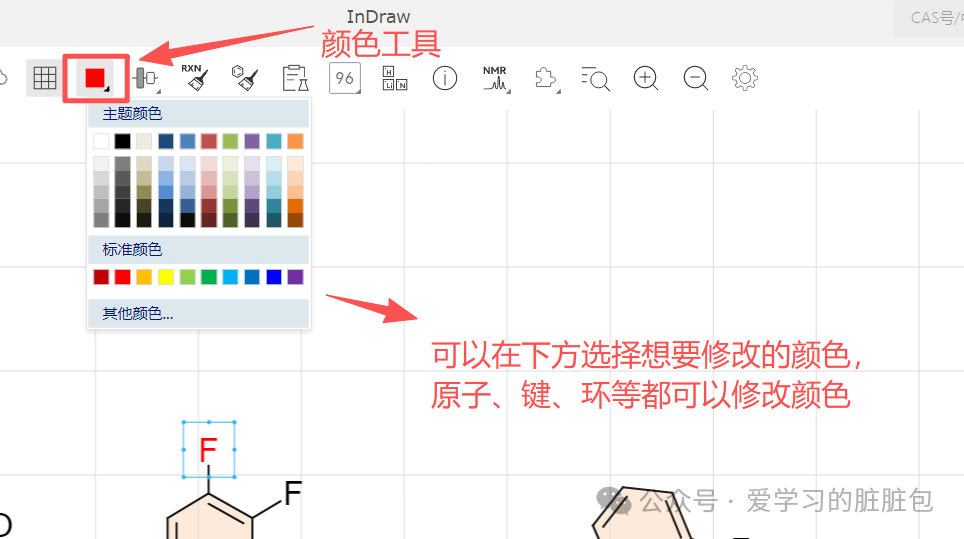This screenshot has height=539, width=964.
Task: Select the black F atom label
Action: 293,493
